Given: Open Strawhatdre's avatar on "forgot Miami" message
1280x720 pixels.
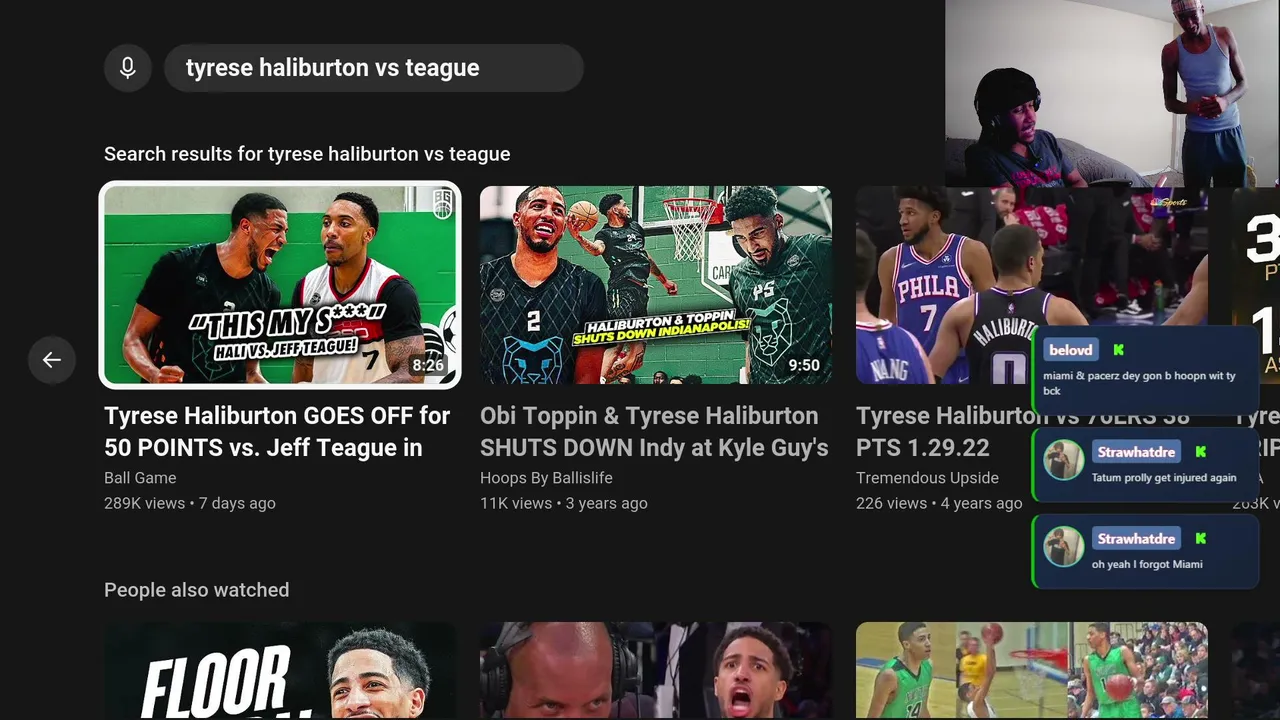Looking at the screenshot, I should pos(1064,547).
